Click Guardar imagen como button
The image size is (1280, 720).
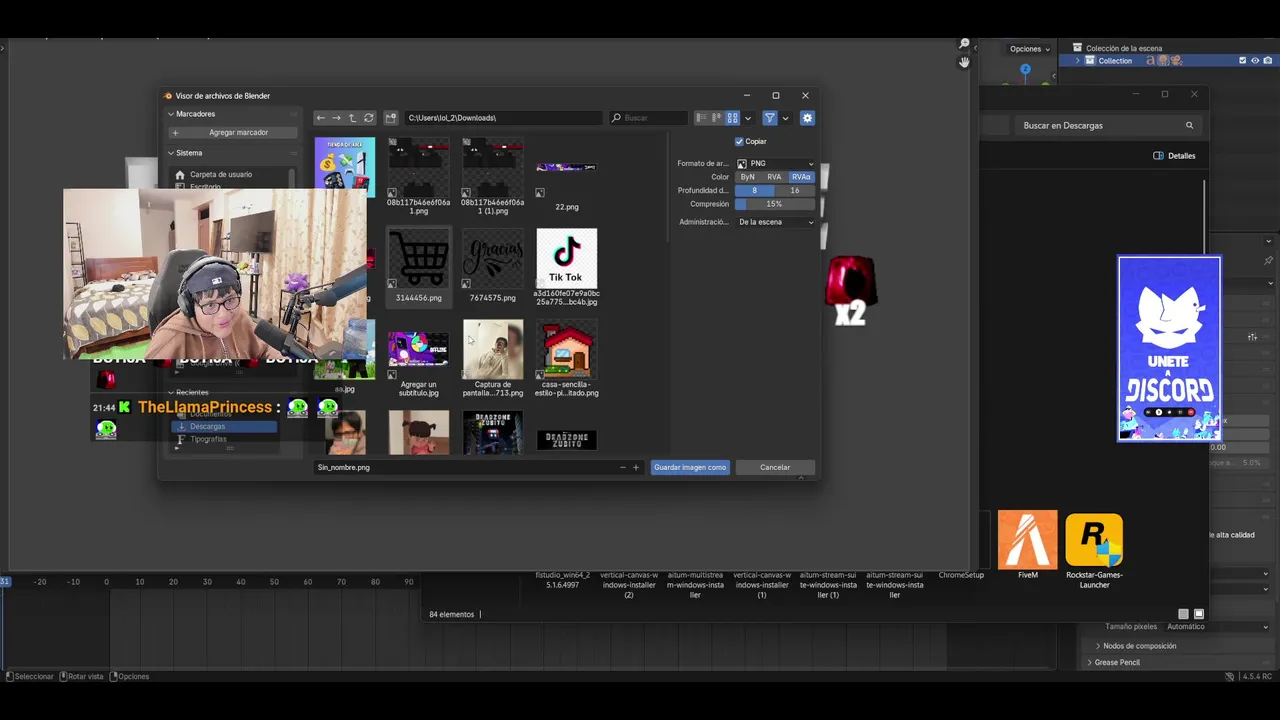(x=690, y=467)
